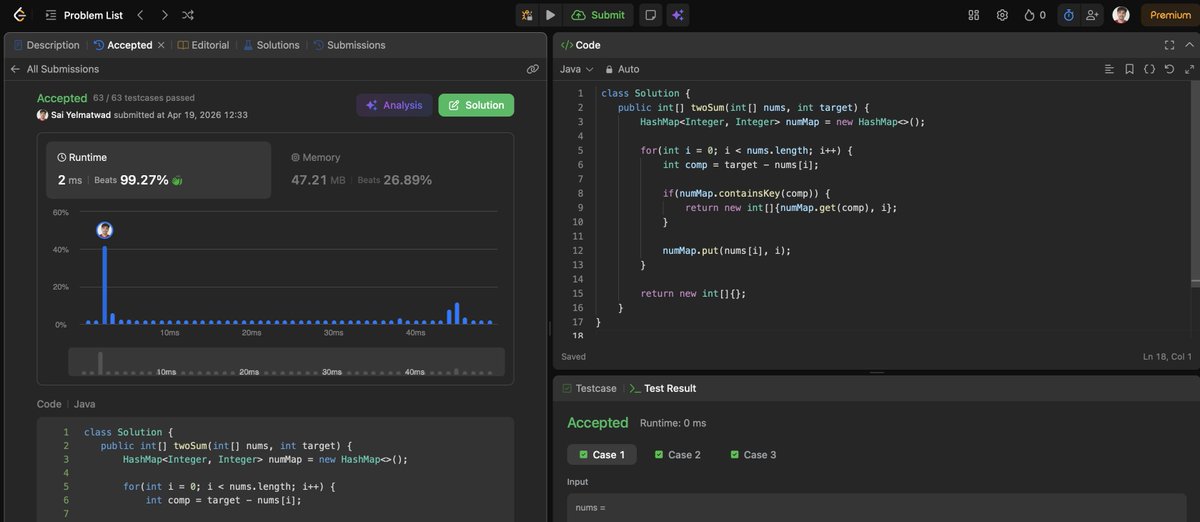The image size is (1200, 522).
Task: Maximize the Code panel
Action: click(x=1169, y=45)
